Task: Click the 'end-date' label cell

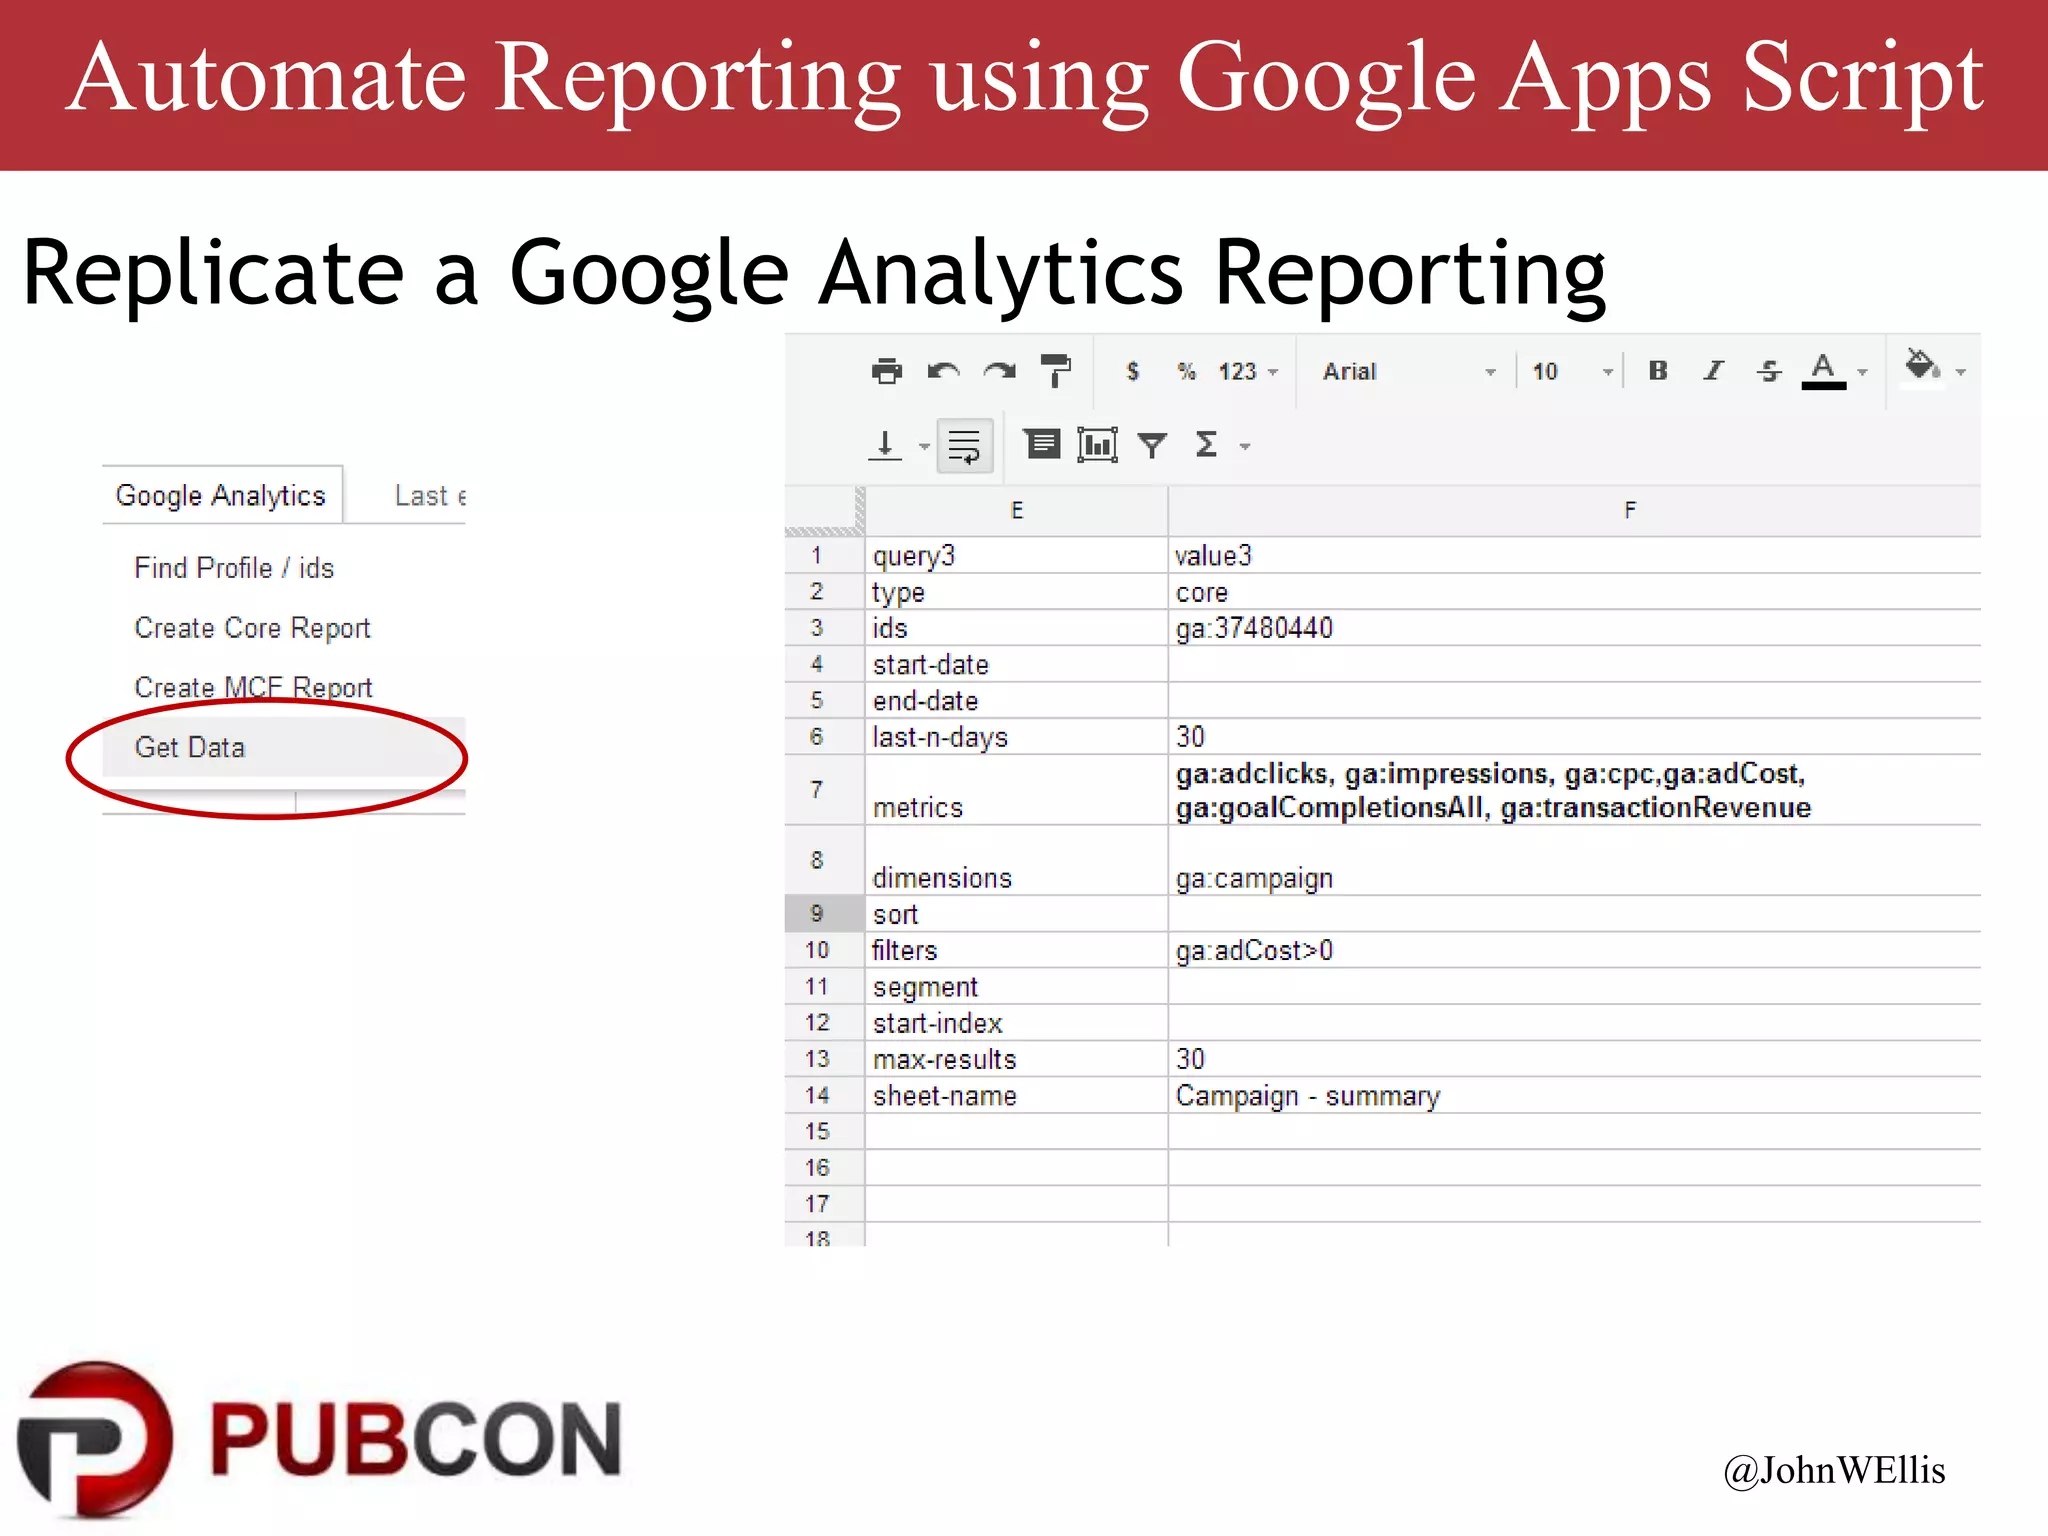Action: (1016, 700)
